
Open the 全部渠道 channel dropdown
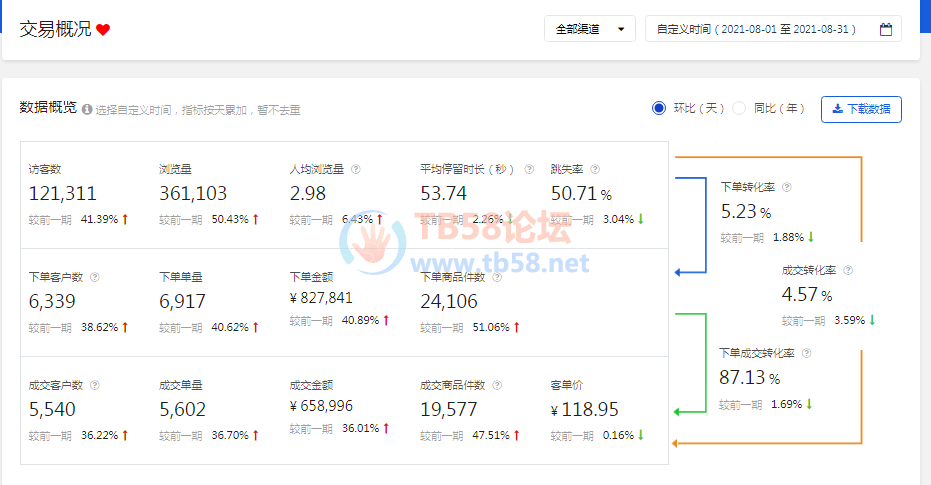[589, 30]
